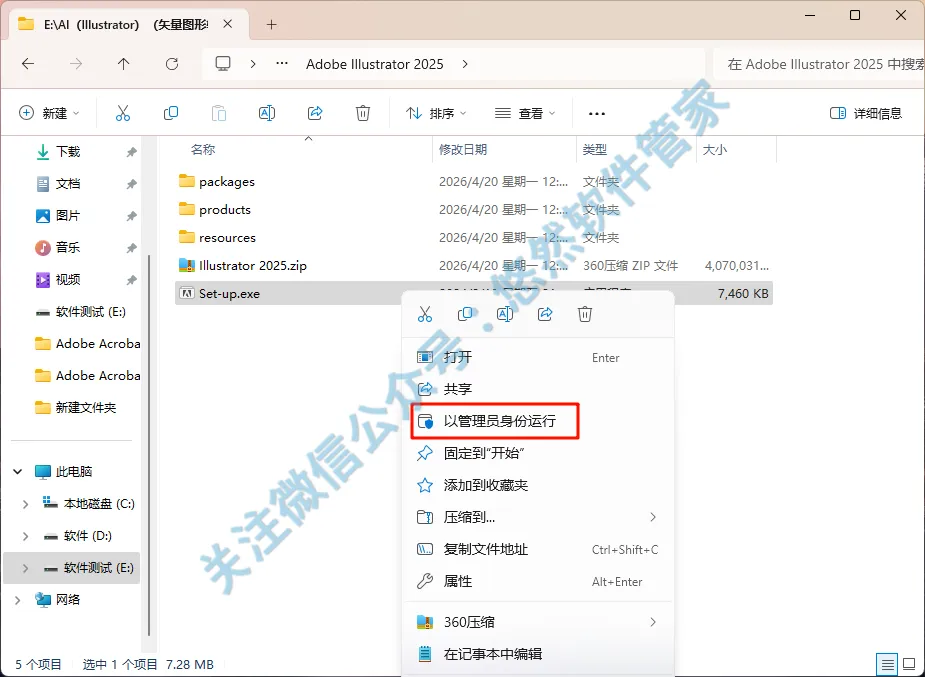Click the Rename icon in the toolbar
The image size is (925, 677).
[267, 113]
